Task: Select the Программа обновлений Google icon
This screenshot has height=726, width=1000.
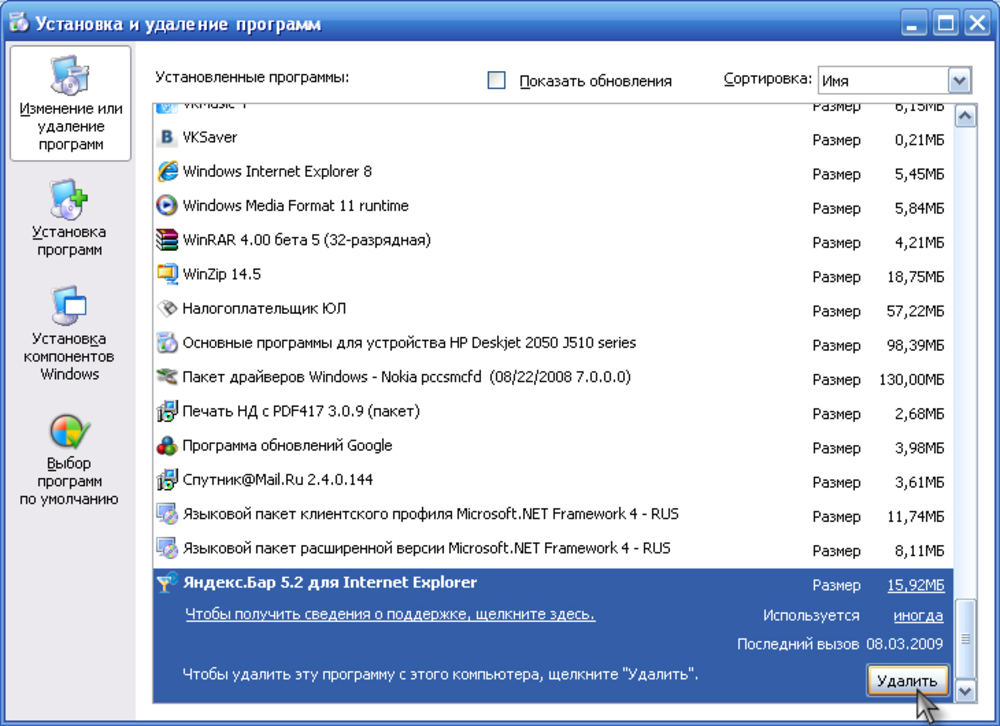Action: pyautogui.click(x=167, y=445)
